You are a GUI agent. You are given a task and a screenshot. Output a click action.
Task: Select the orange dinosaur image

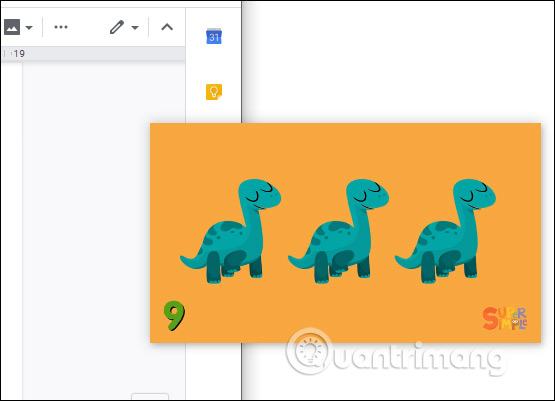click(345, 233)
